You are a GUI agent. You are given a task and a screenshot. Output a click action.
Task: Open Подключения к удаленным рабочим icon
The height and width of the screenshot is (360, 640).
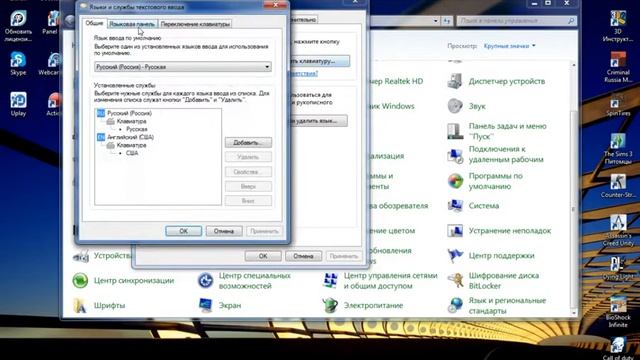[x=455, y=156]
